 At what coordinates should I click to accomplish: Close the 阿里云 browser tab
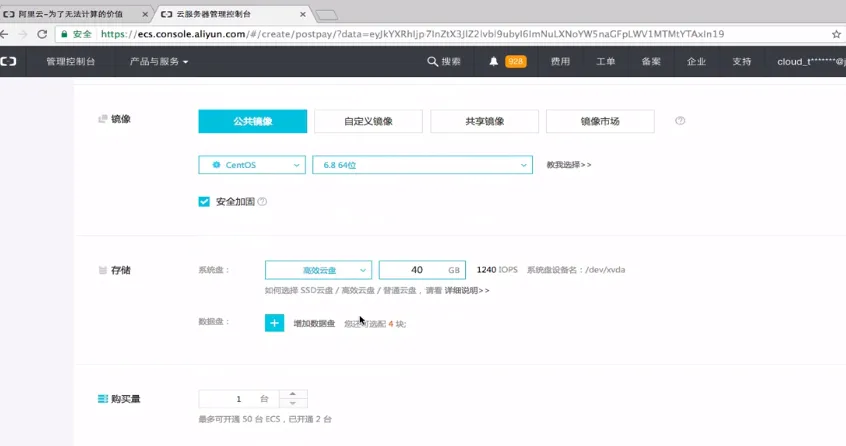point(145,15)
